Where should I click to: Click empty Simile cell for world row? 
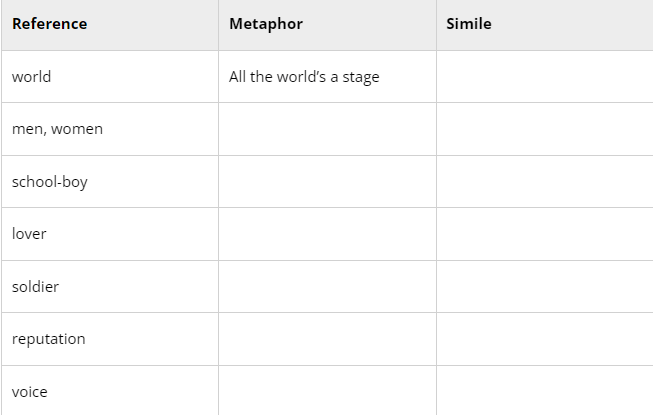[545, 77]
